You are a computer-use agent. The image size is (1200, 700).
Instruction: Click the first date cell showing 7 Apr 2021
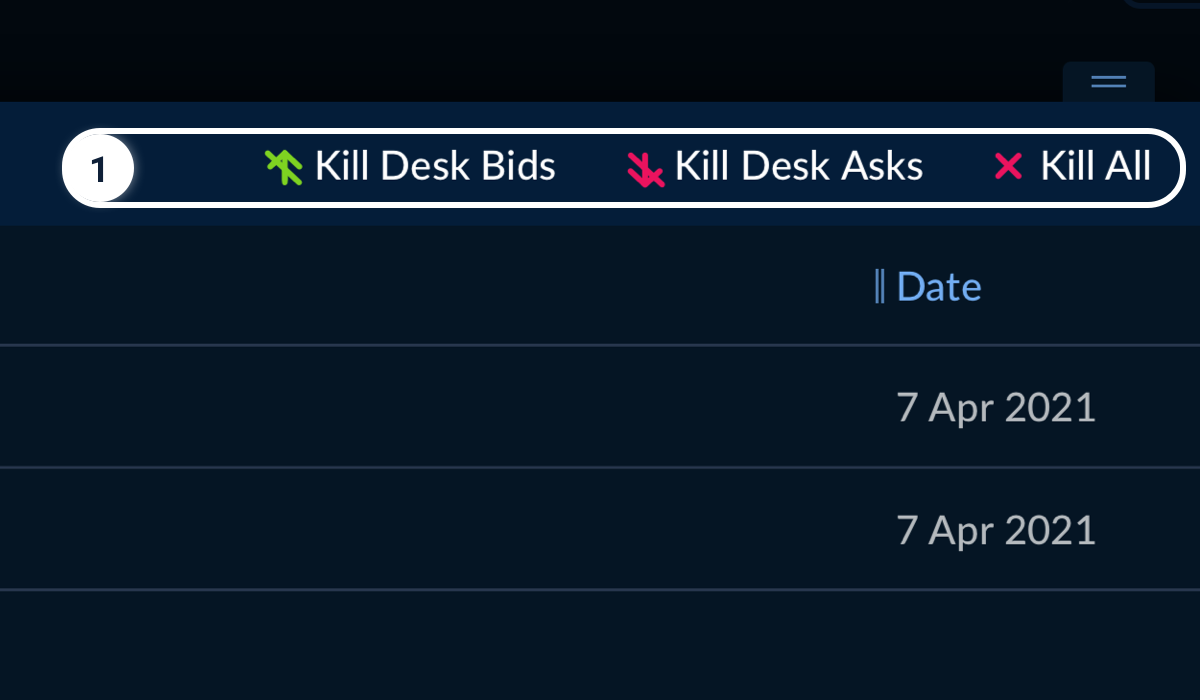click(x=996, y=407)
